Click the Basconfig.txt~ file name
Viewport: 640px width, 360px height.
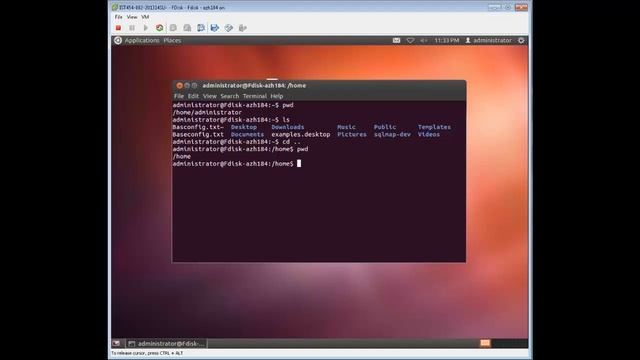(x=198, y=127)
